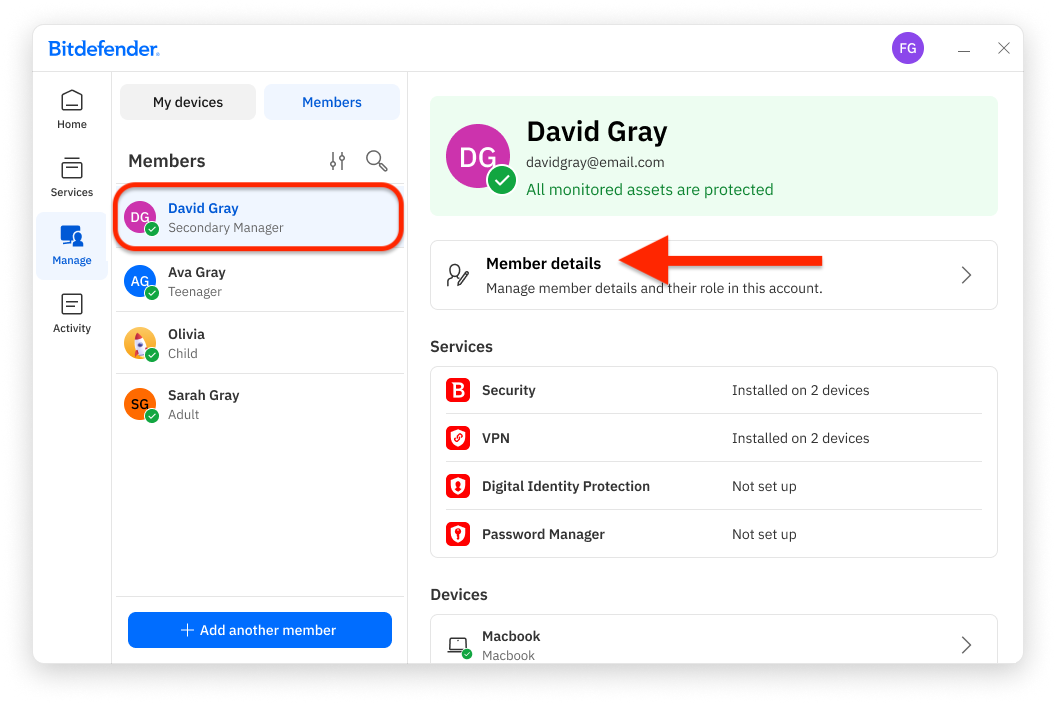Click the Digital Identity Protection icon
This screenshot has width=1056, height=704.
[458, 486]
